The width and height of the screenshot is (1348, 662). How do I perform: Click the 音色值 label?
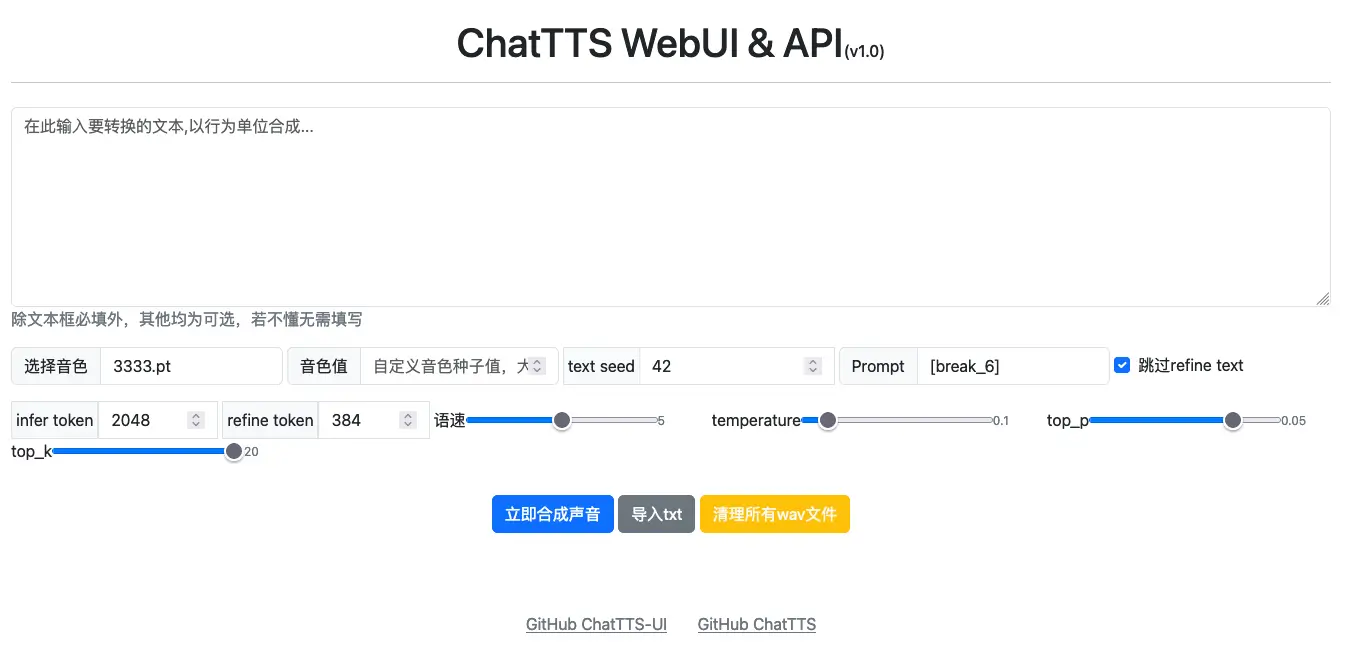click(324, 366)
